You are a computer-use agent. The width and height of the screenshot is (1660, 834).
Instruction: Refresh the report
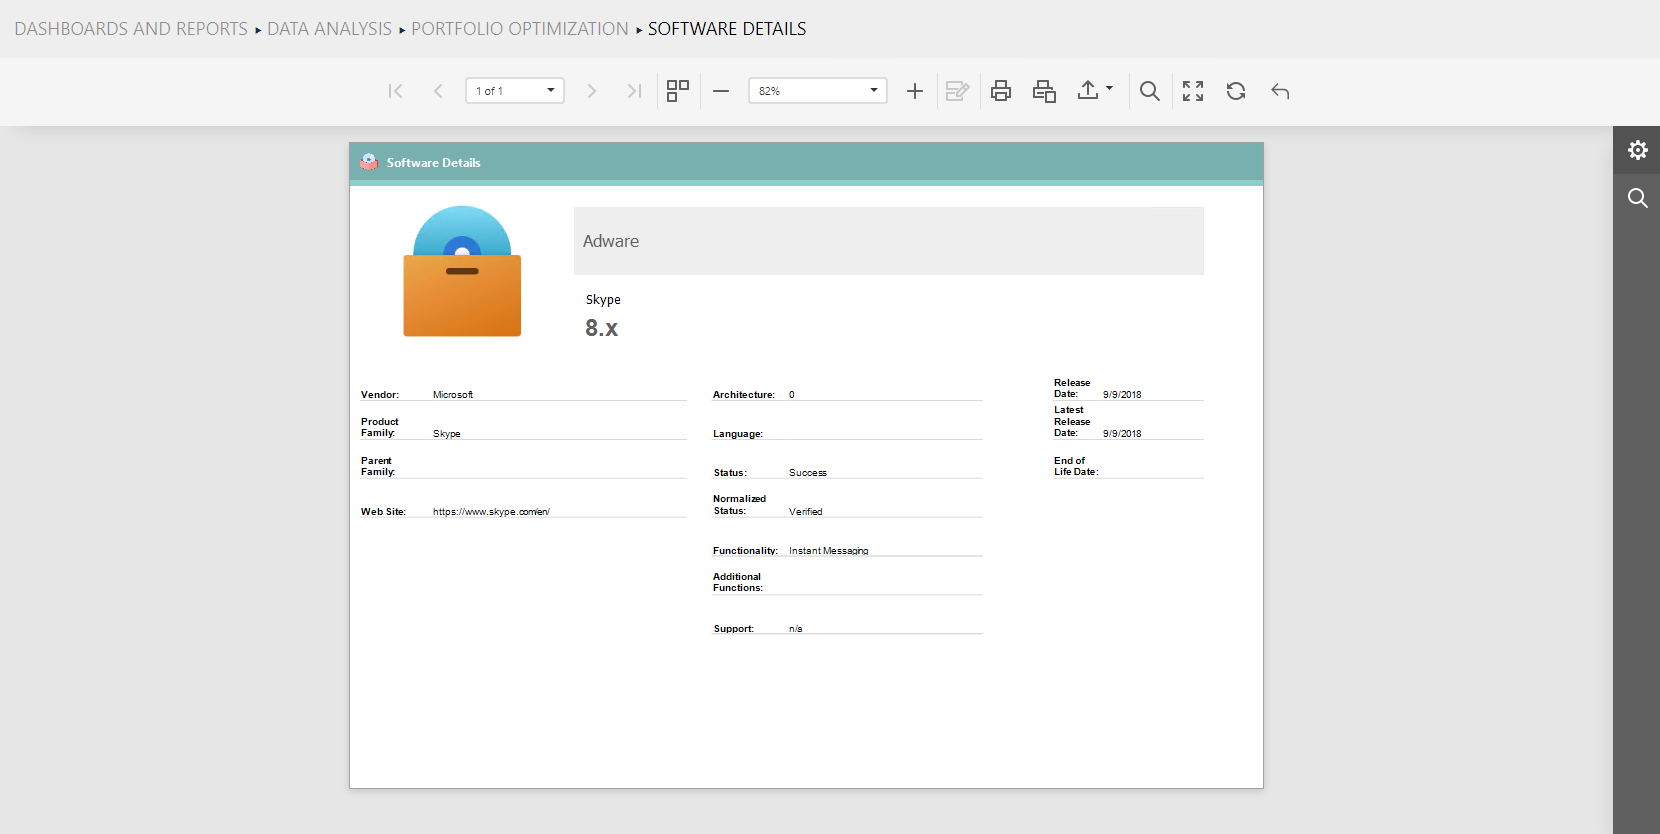[x=1236, y=91]
